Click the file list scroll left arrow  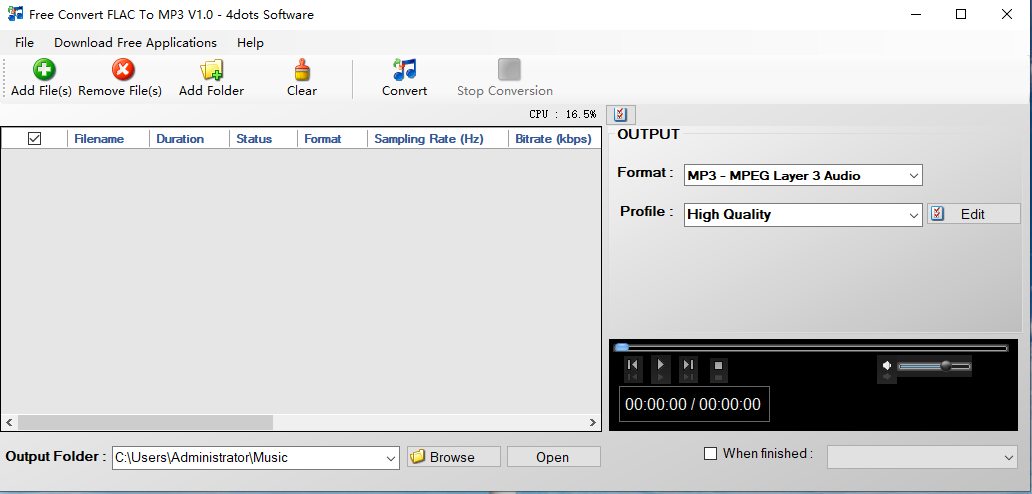9,422
